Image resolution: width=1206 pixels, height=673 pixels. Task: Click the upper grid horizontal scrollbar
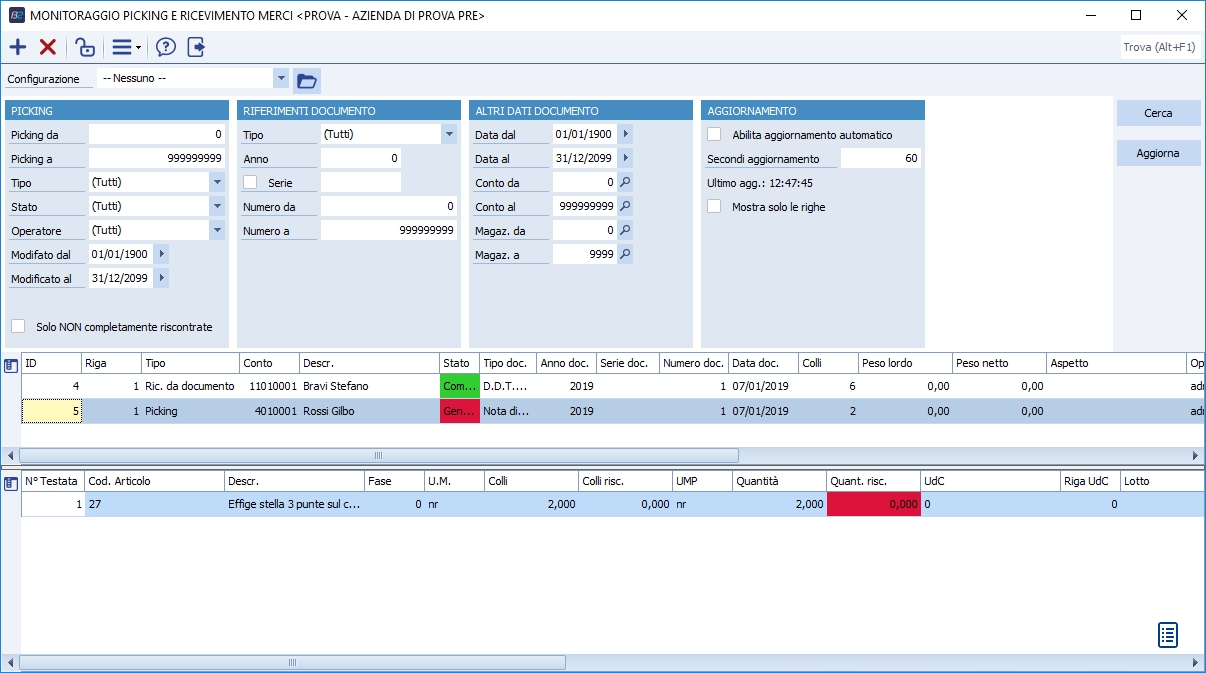tap(378, 455)
